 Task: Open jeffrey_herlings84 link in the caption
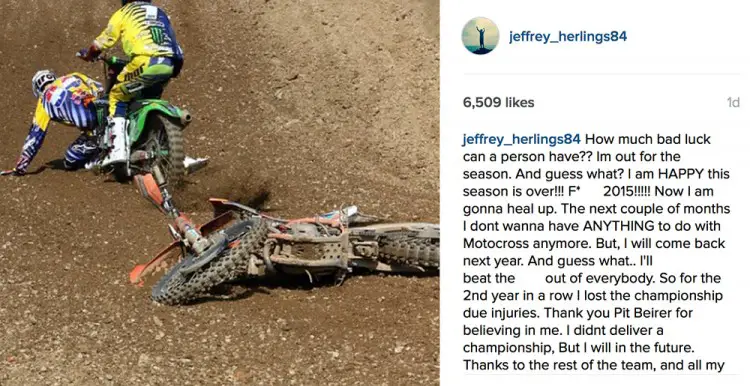[x=522, y=140]
